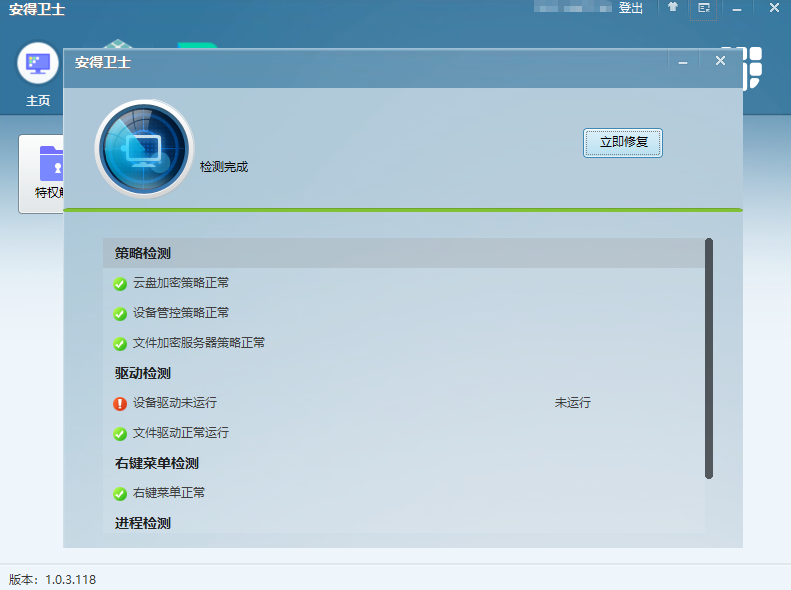The width and height of the screenshot is (791, 590).
Task: Click the red warning icon beside 设备驱动未运行
Action: pyautogui.click(x=120, y=404)
